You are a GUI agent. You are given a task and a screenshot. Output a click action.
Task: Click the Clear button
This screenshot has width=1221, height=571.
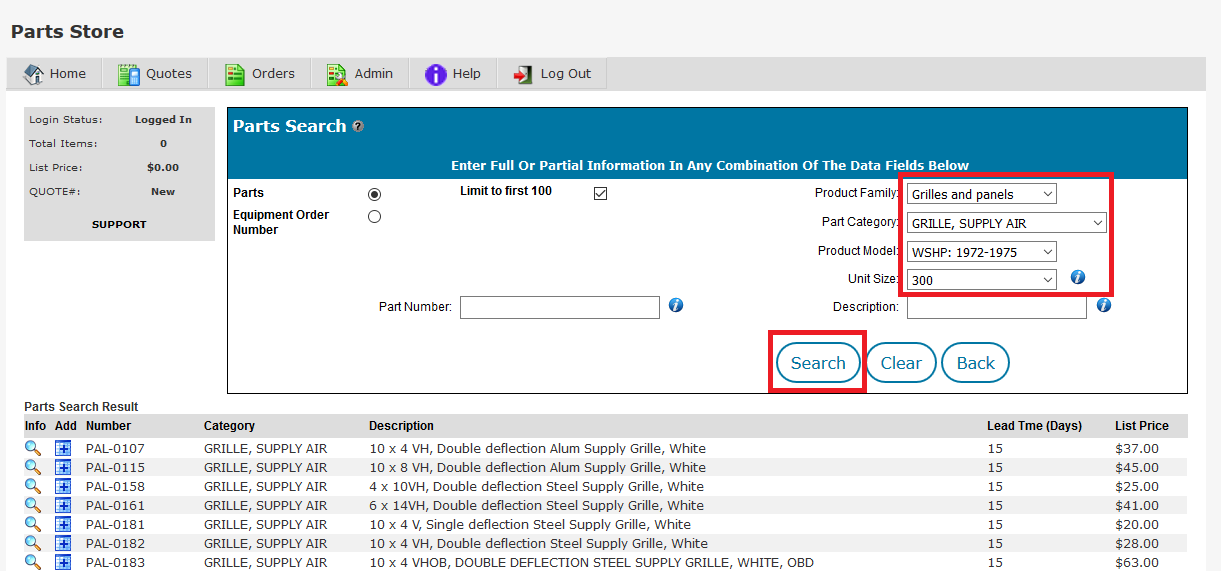[x=901, y=363]
